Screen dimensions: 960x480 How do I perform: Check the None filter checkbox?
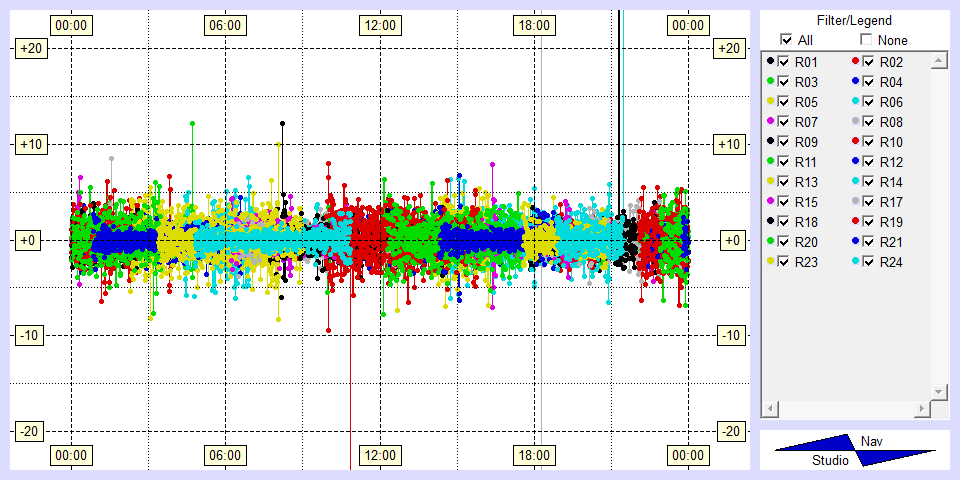pos(866,40)
